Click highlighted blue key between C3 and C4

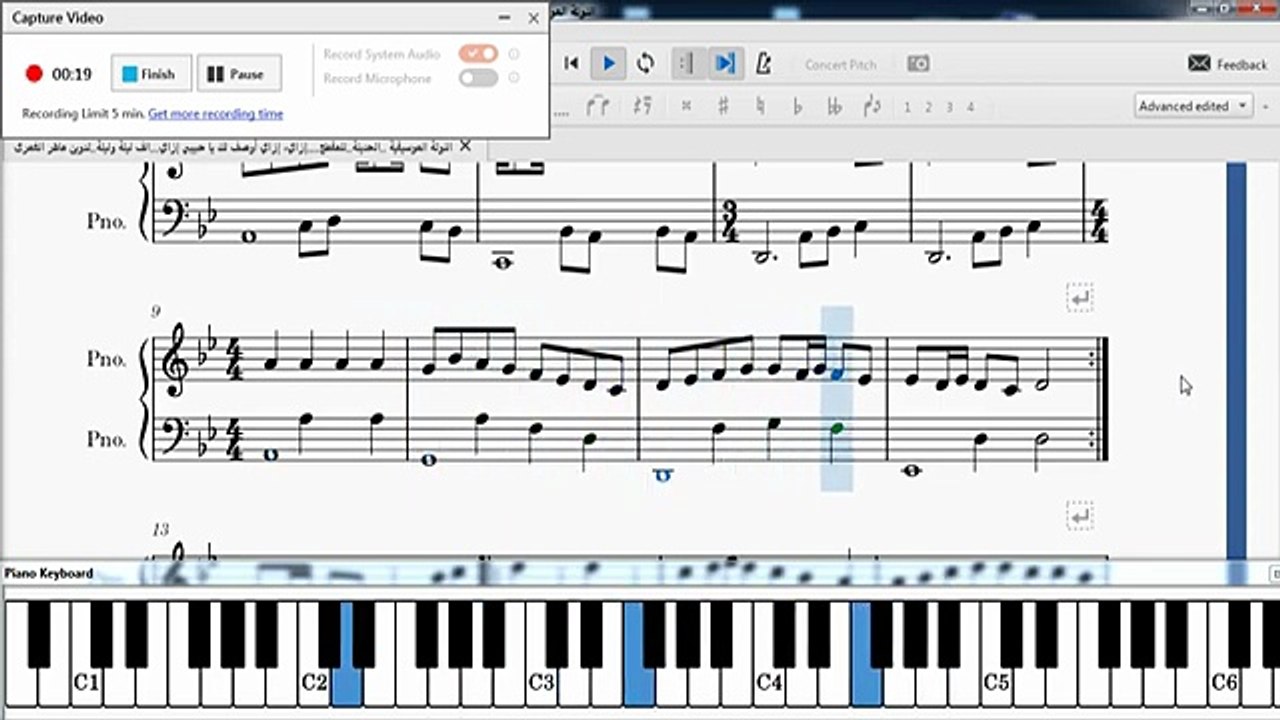click(638, 684)
